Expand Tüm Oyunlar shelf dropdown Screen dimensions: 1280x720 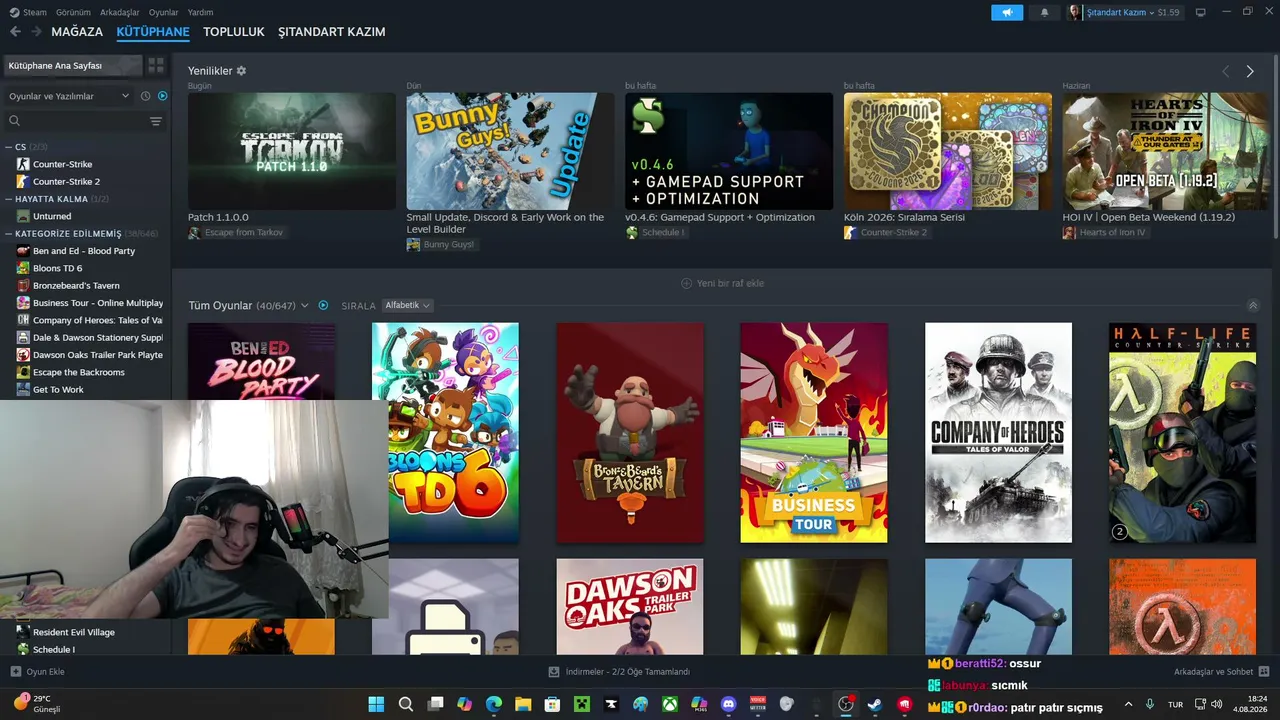click(x=305, y=305)
